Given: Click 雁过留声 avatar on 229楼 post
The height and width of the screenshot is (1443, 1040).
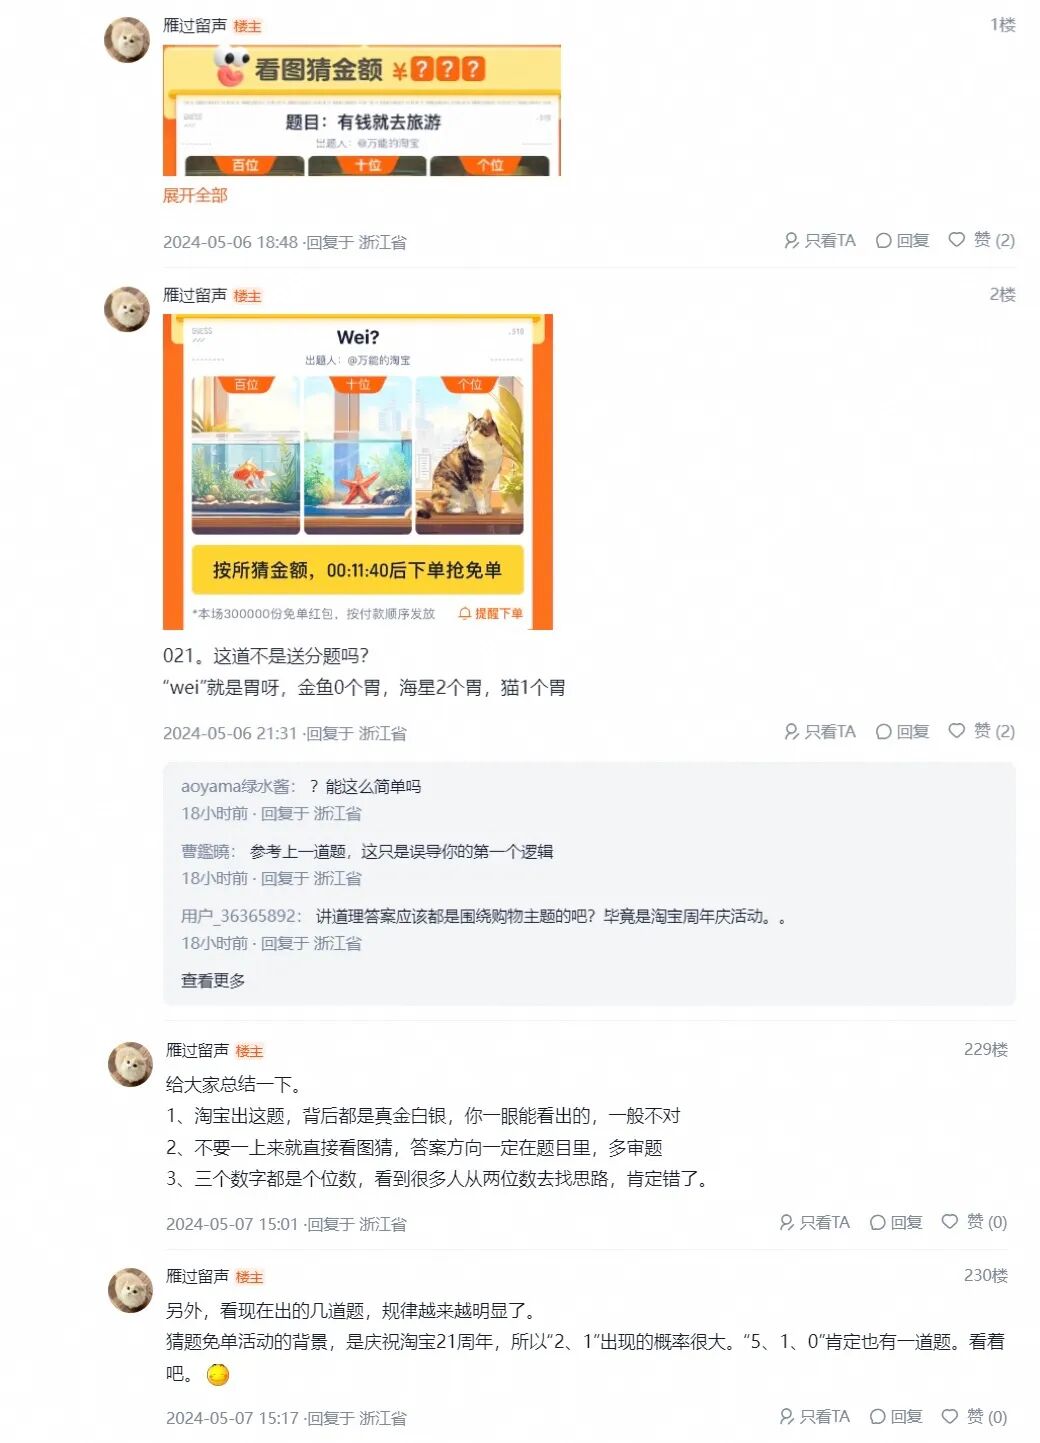Looking at the screenshot, I should pyautogui.click(x=130, y=1065).
